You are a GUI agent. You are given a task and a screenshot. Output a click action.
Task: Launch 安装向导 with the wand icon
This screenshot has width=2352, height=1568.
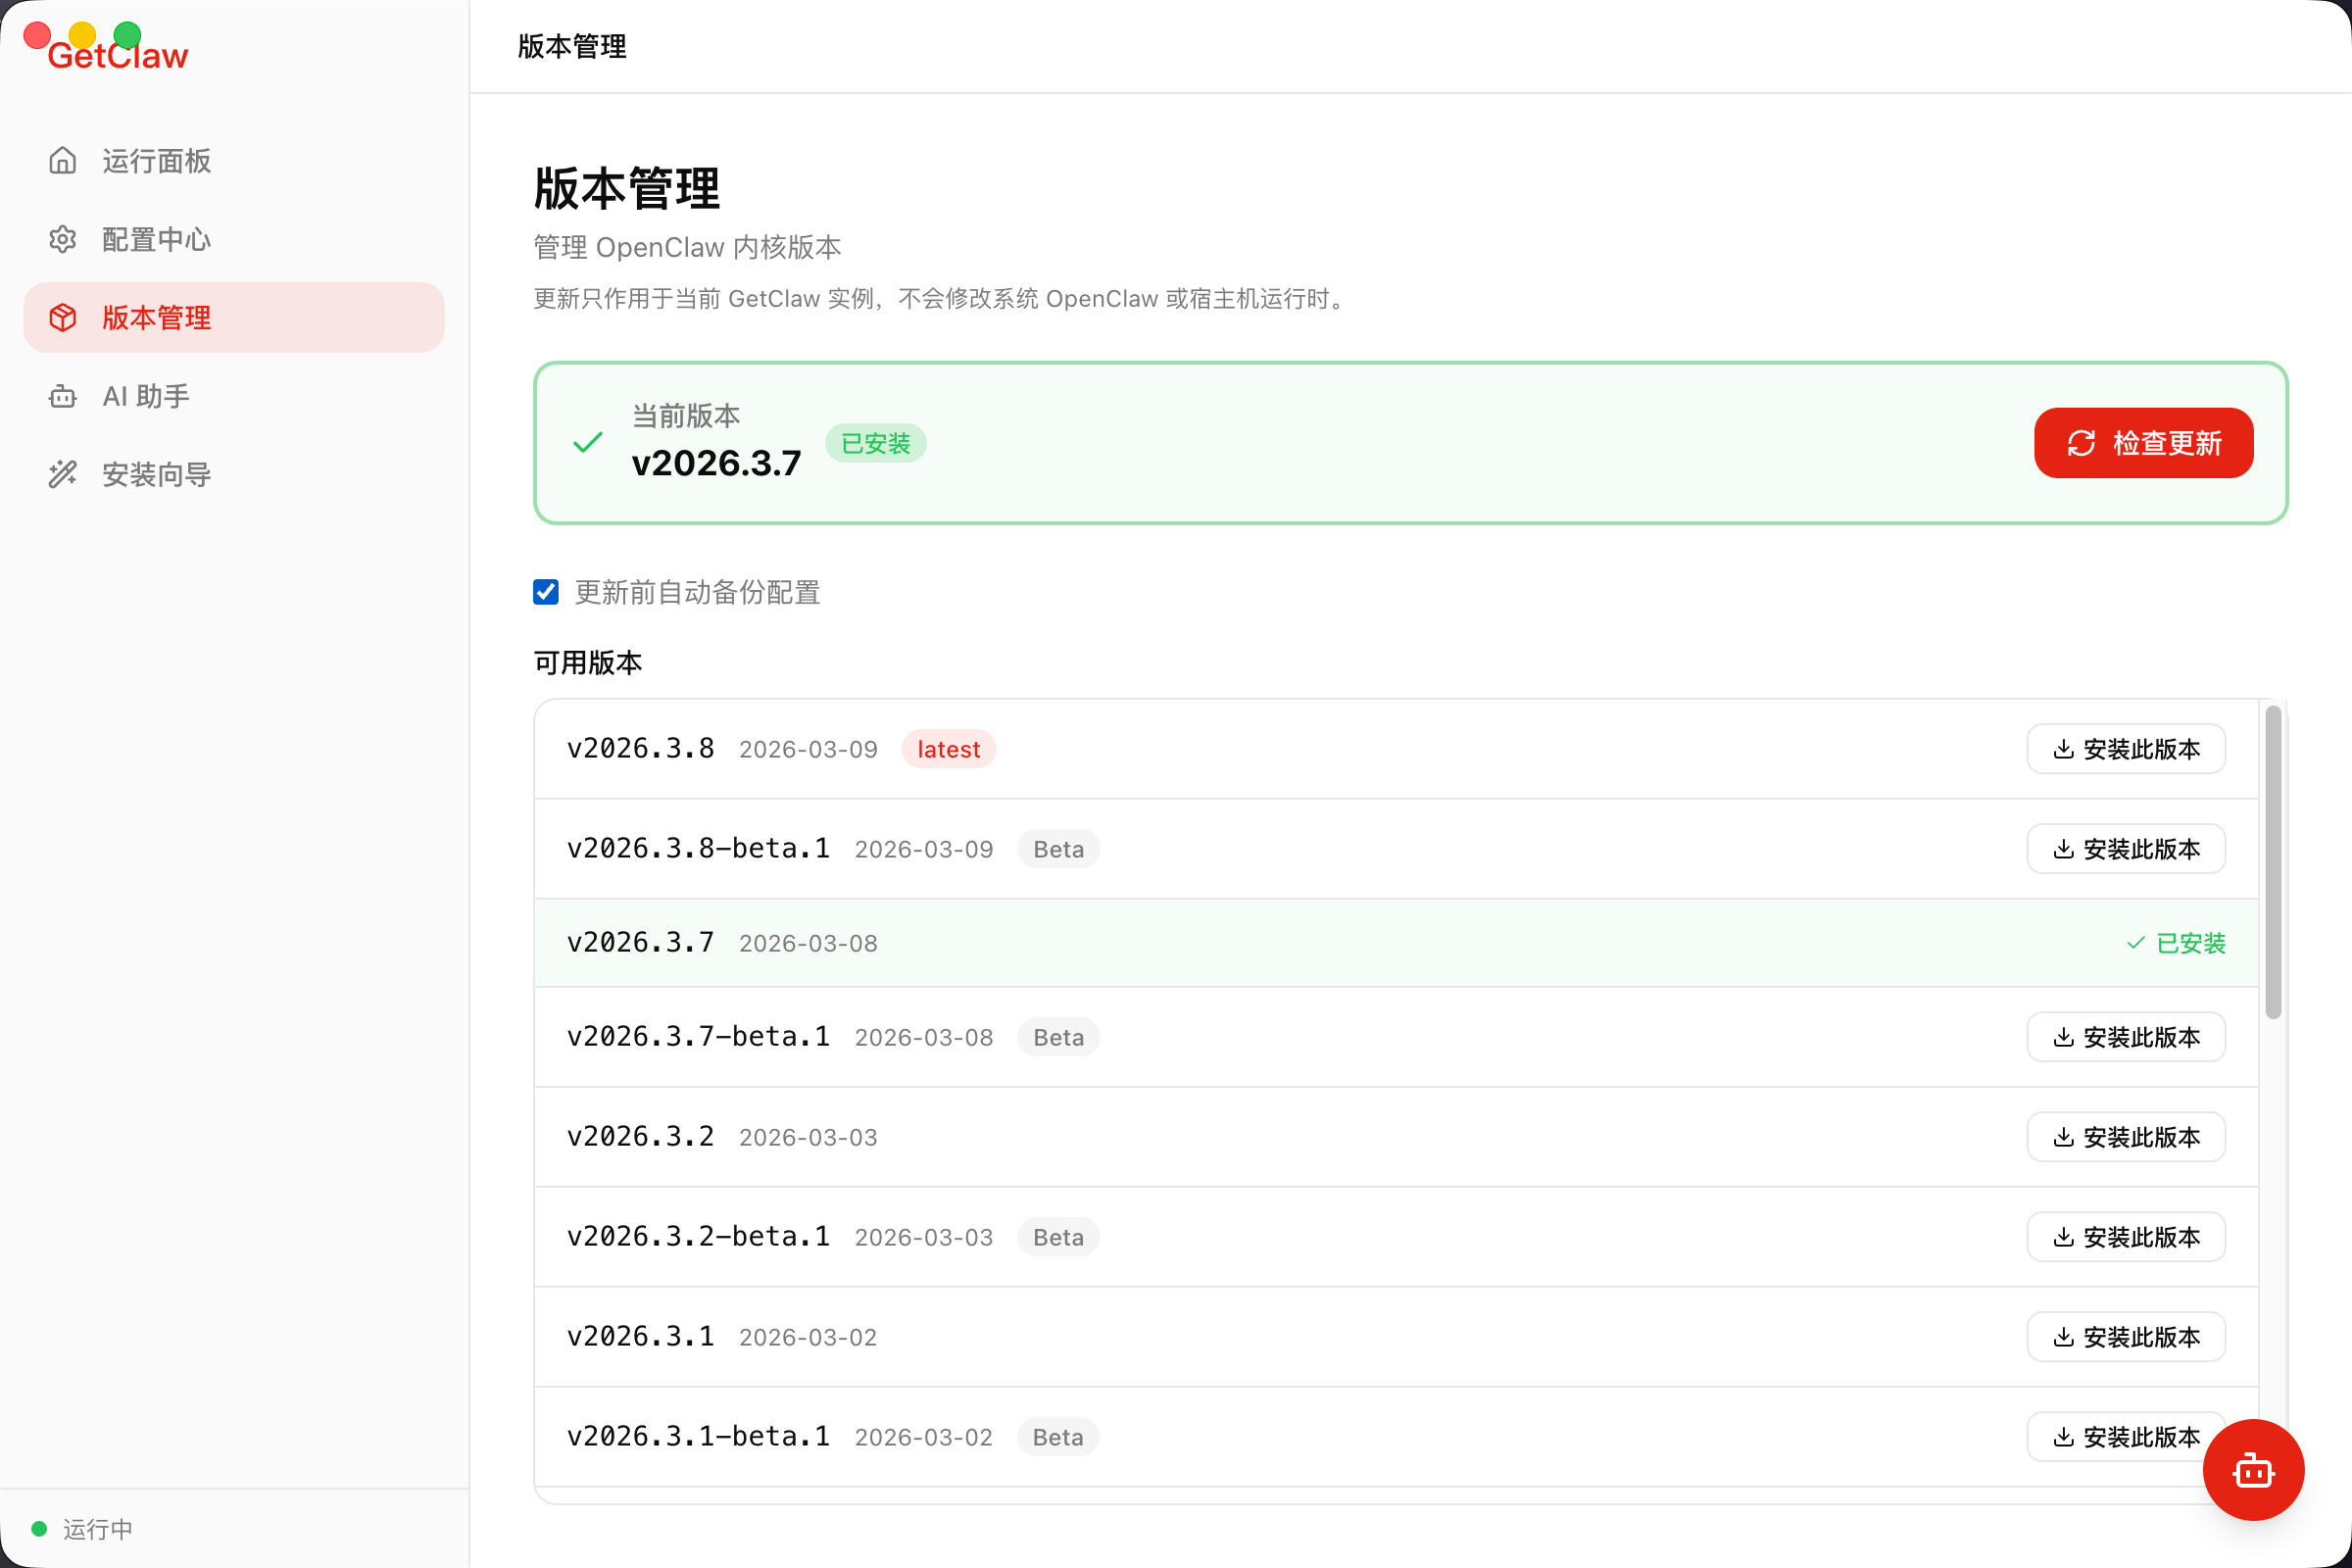click(62, 474)
